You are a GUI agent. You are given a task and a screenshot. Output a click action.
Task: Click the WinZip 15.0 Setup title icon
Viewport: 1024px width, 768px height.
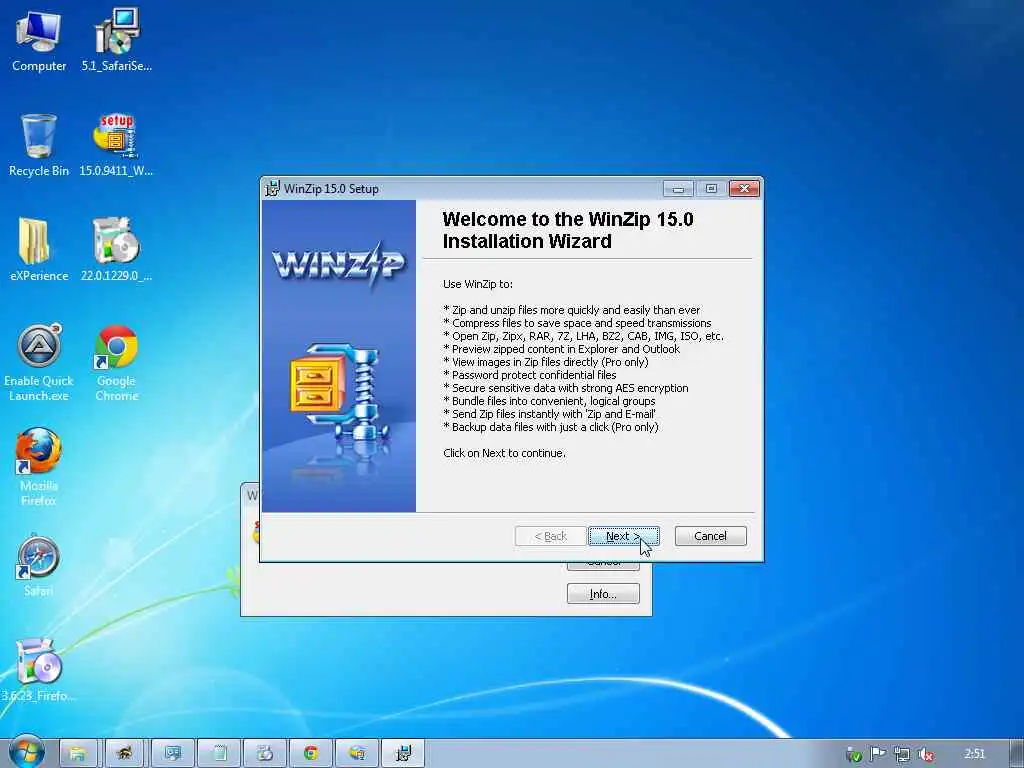point(272,189)
